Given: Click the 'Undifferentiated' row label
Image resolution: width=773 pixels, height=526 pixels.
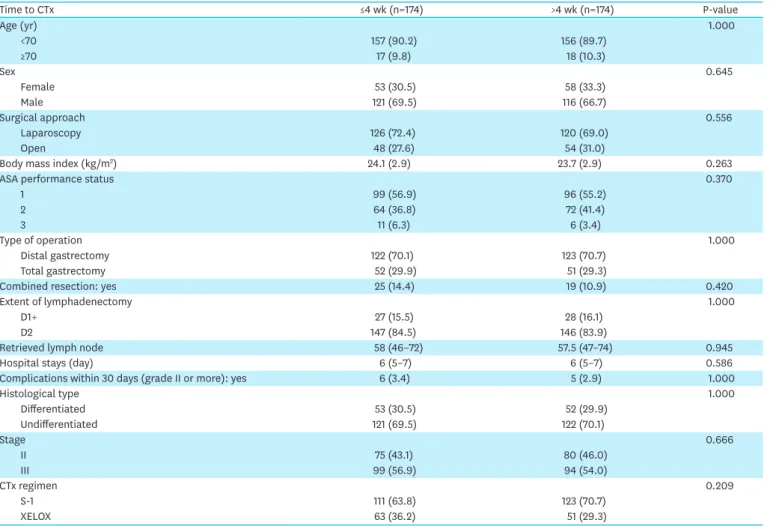Looking at the screenshot, I should pos(59,424).
